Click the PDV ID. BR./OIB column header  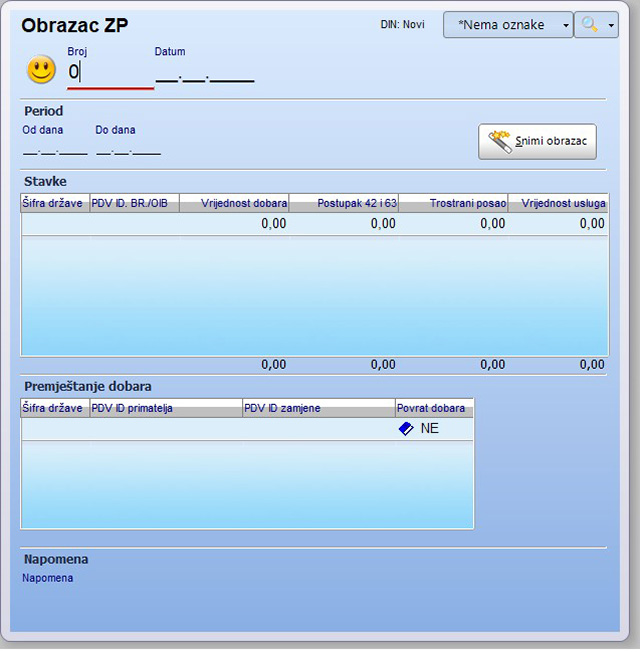135,203
